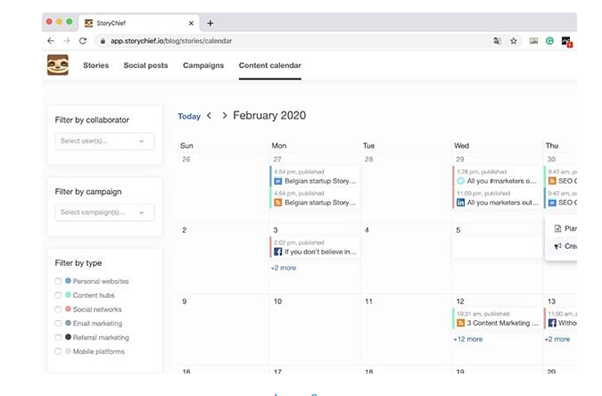The image size is (602, 396).
Task: Open a new browser tab
Action: [210, 23]
